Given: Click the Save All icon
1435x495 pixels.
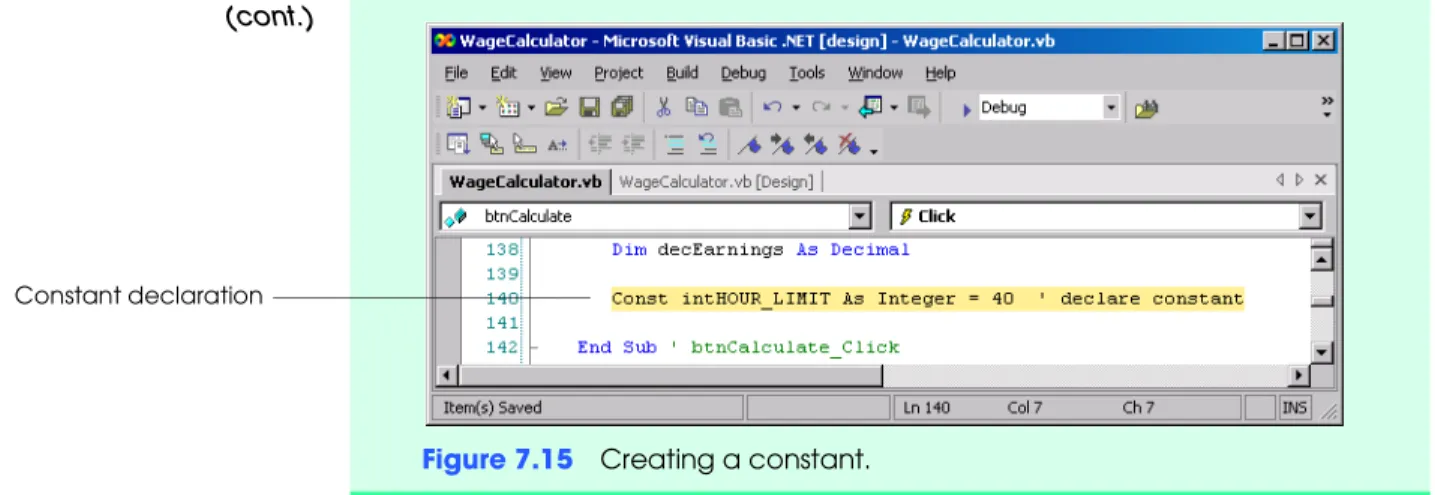Looking at the screenshot, I should coord(622,108).
